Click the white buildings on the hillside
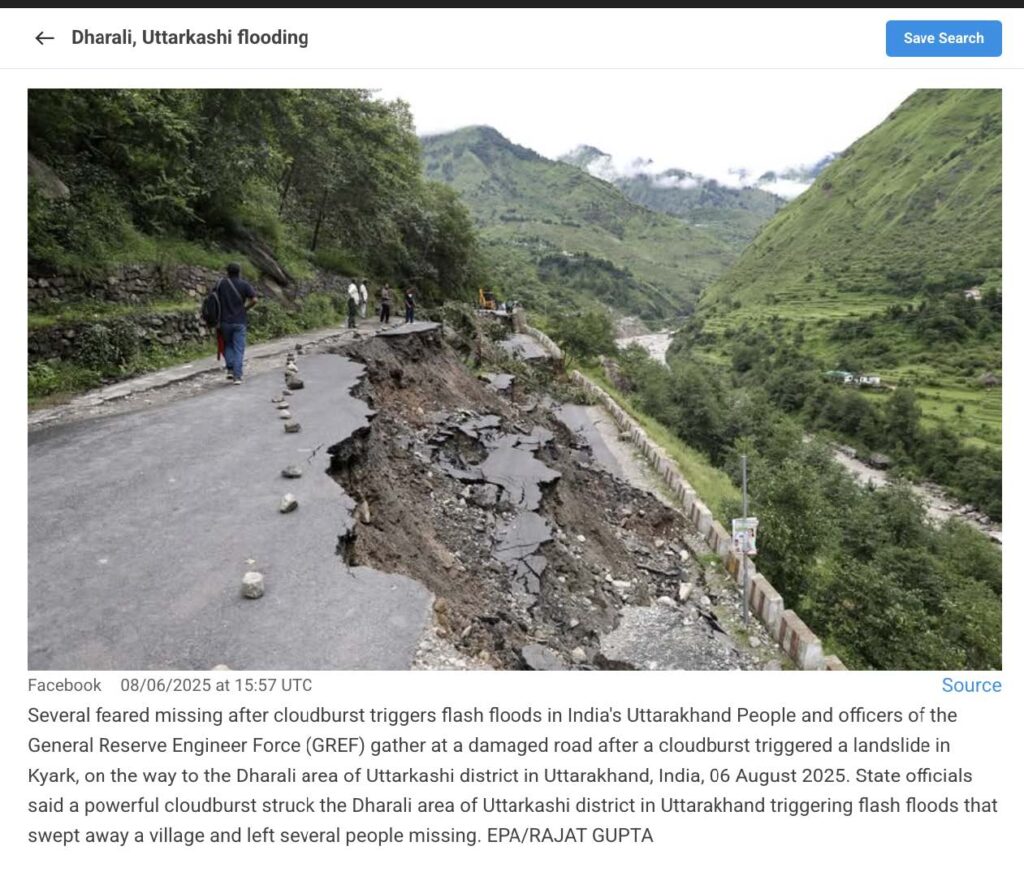1024x885 pixels. tap(853, 378)
